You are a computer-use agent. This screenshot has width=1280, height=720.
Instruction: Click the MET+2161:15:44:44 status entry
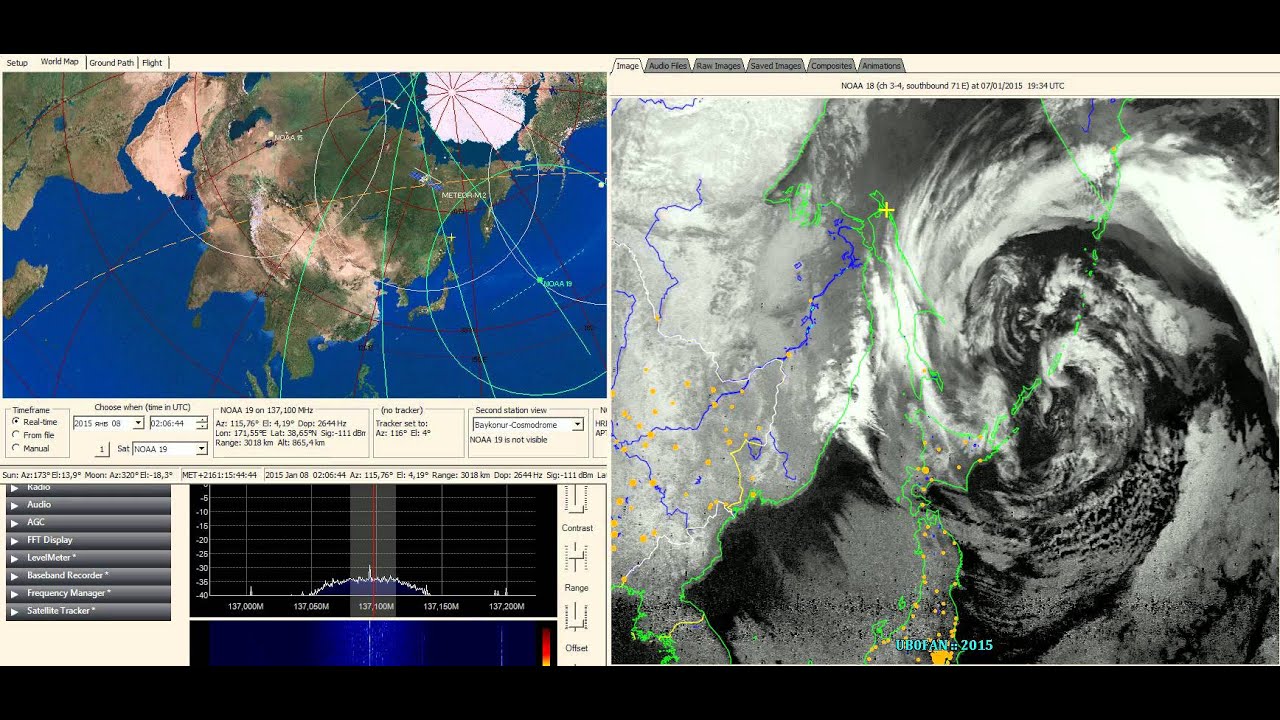[220, 475]
